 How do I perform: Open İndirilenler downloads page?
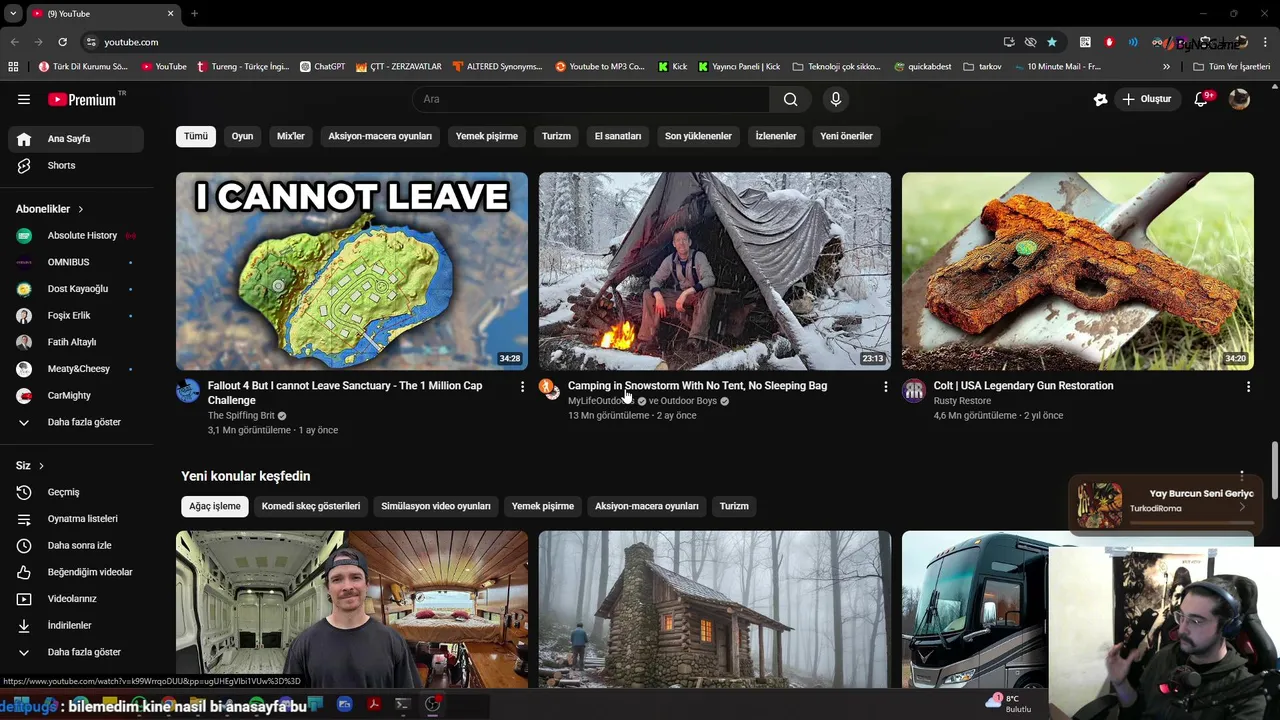[x=76, y=625]
